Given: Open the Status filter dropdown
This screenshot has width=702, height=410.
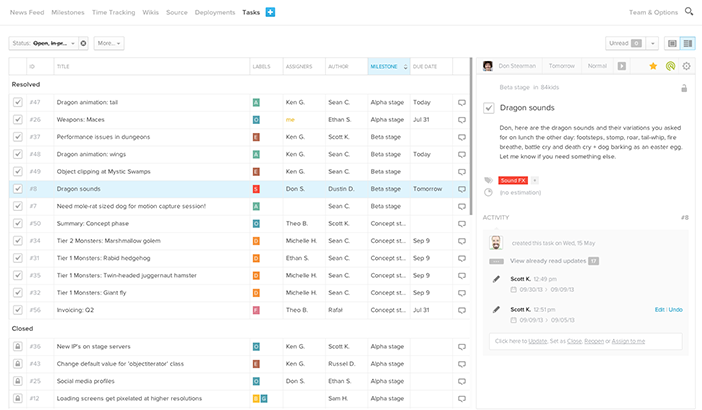Looking at the screenshot, I should (x=42, y=44).
